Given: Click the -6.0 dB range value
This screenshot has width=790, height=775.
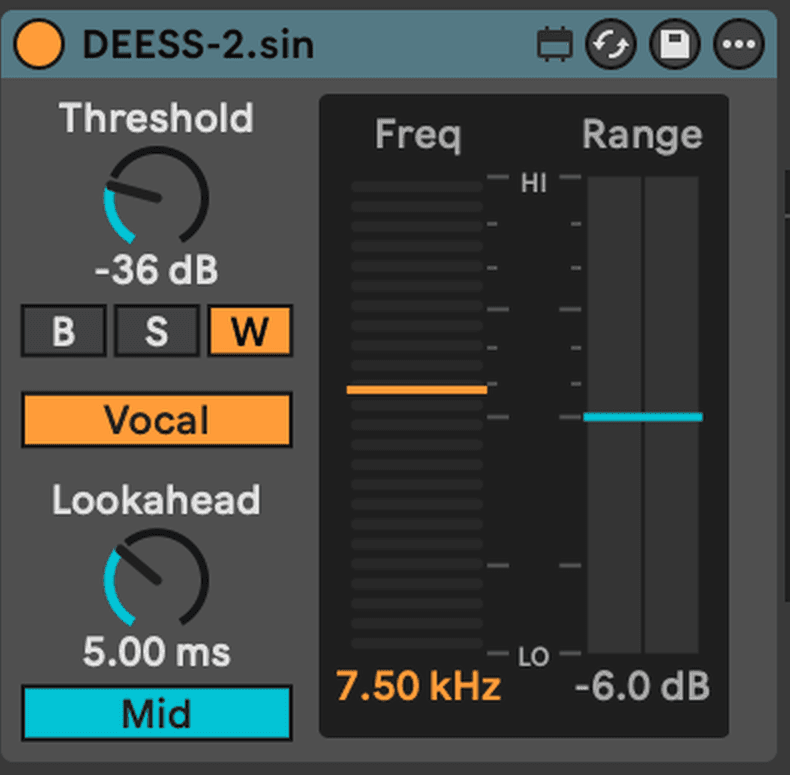Looking at the screenshot, I should click(642, 686).
